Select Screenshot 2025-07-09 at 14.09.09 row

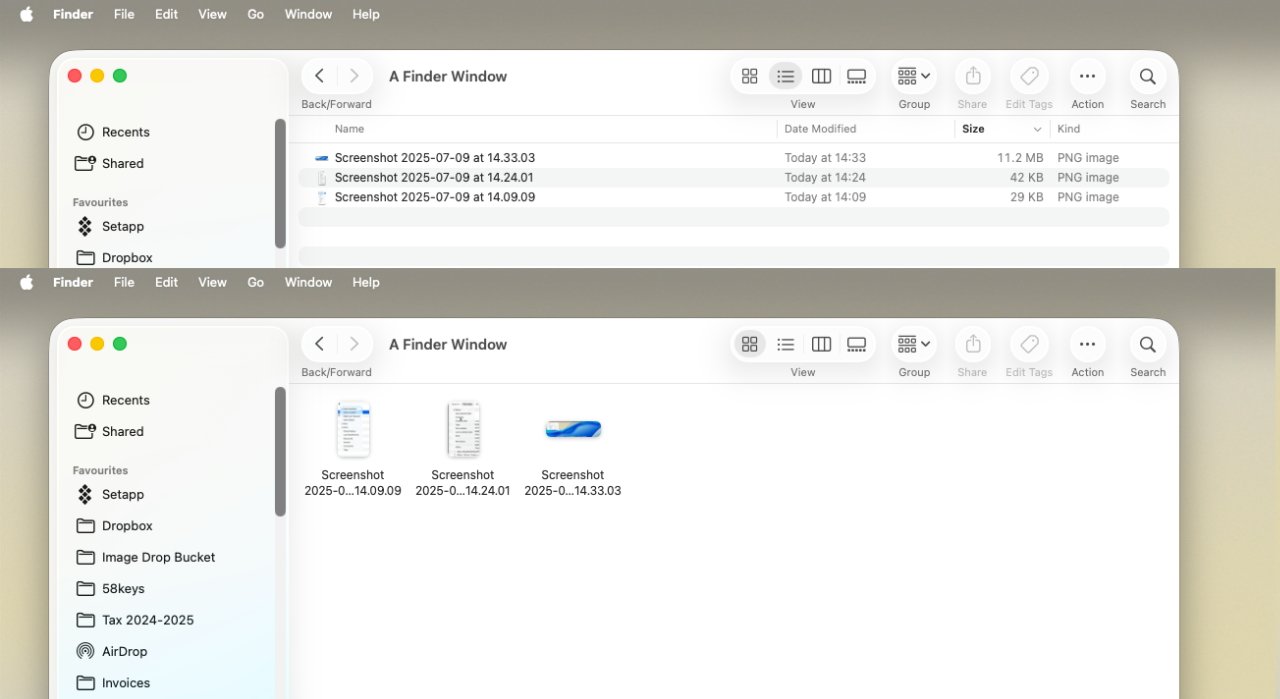click(x=734, y=198)
